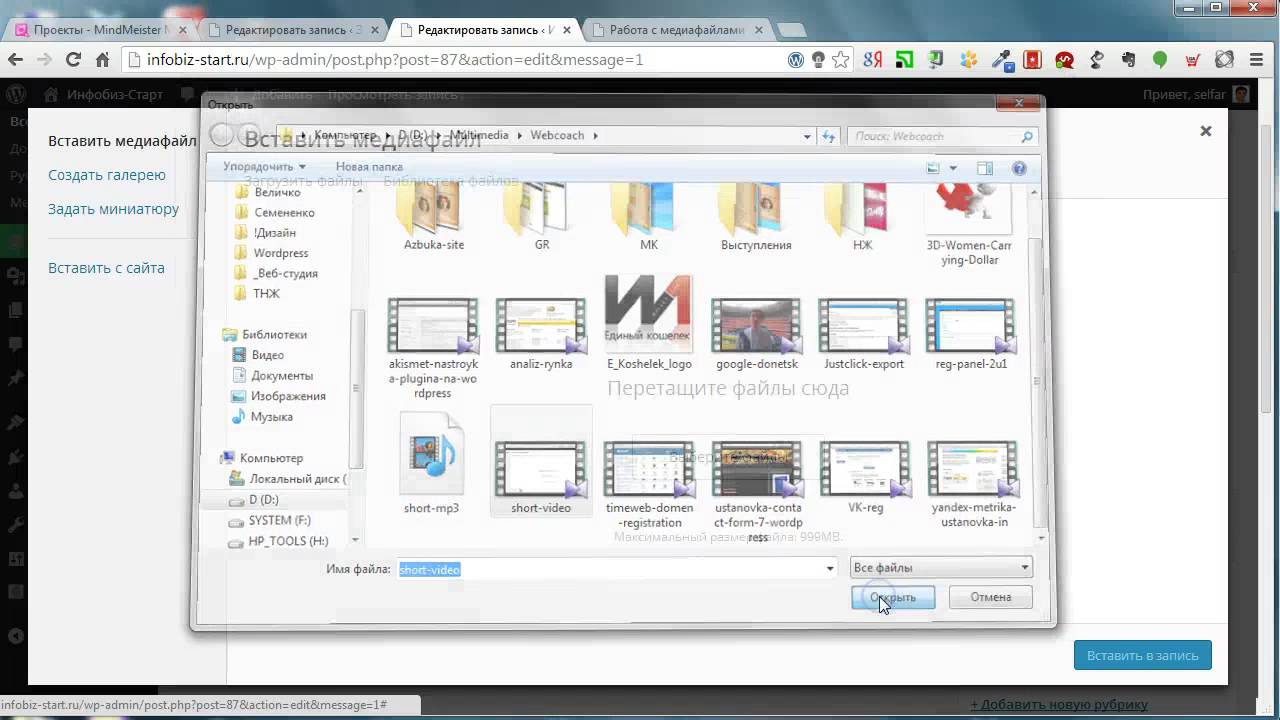Open help in the file dialog
The image size is (1280, 720).
1019,168
